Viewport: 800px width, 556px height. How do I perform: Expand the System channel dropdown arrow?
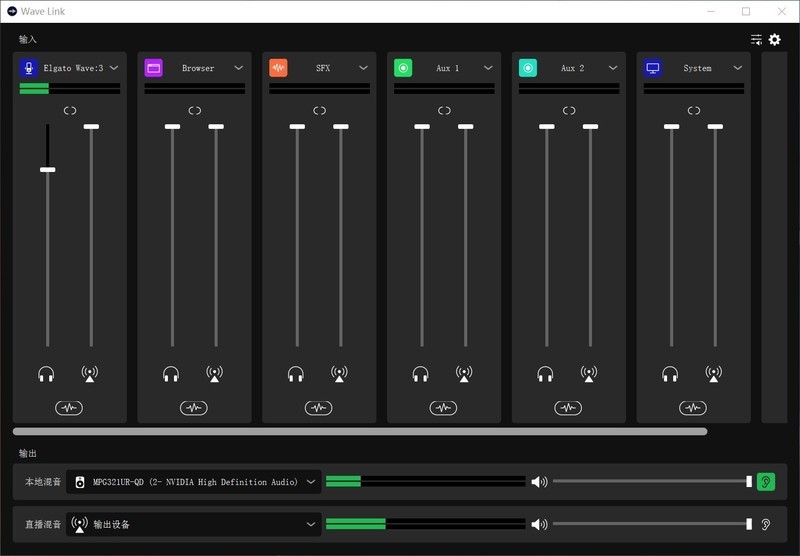pos(738,68)
